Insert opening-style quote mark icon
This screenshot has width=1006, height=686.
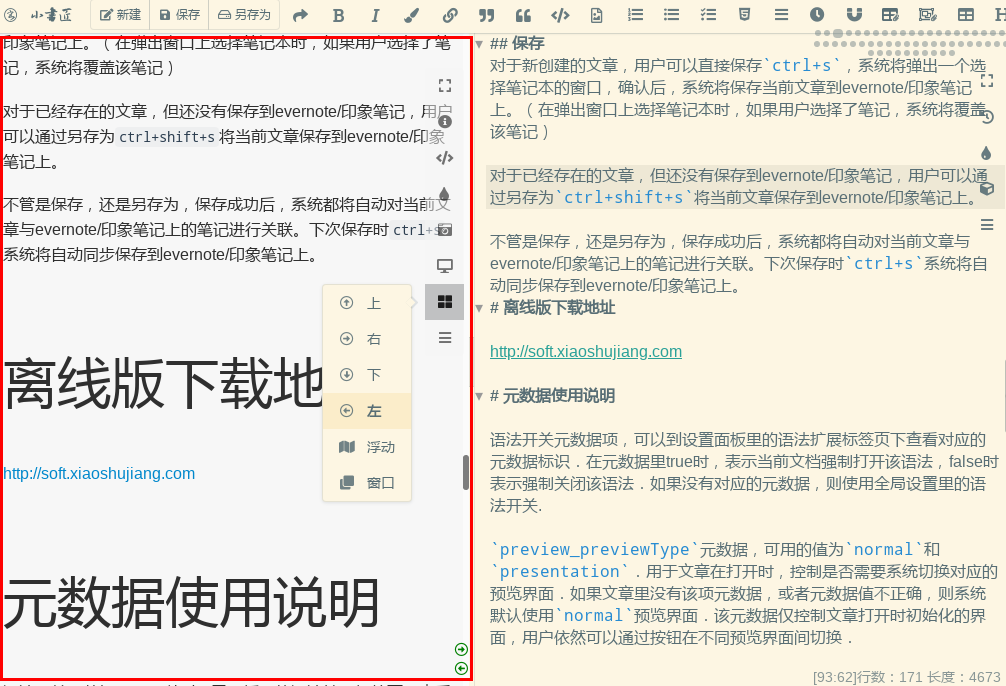(x=524, y=15)
